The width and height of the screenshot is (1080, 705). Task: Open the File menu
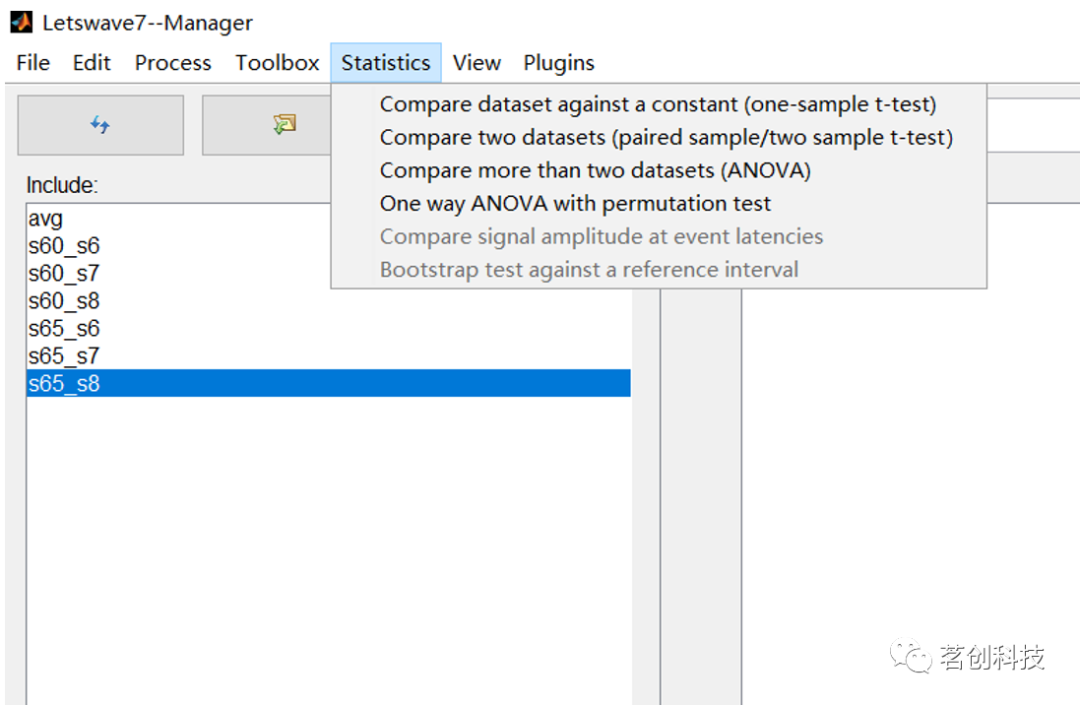(x=33, y=63)
